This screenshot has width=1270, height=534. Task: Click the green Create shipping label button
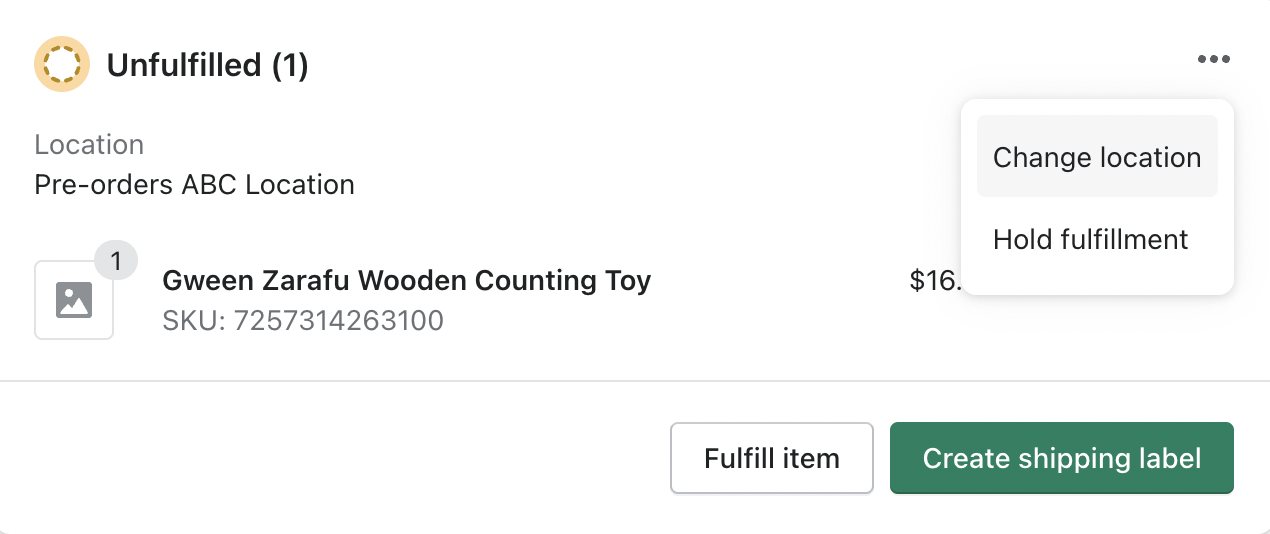(x=1062, y=458)
